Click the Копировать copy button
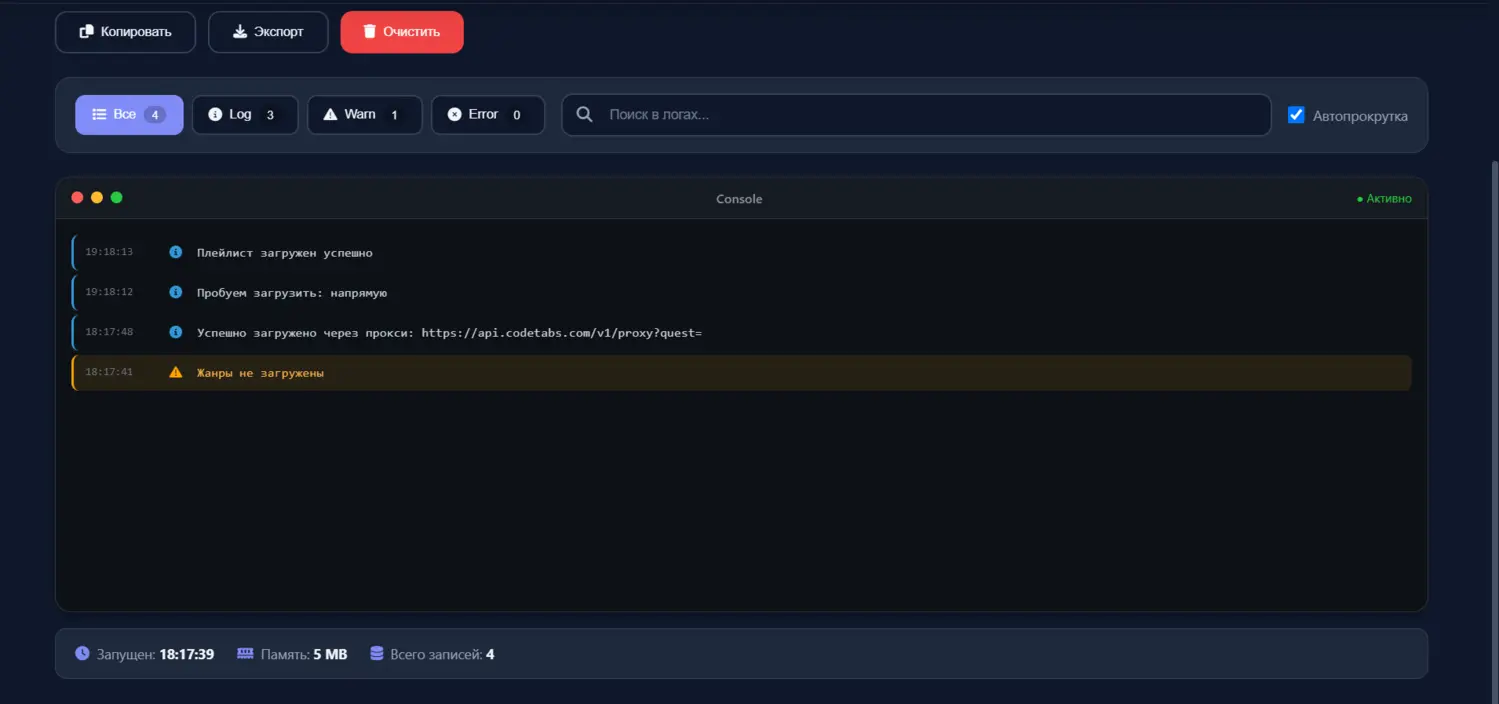1499x704 pixels. 125,32
